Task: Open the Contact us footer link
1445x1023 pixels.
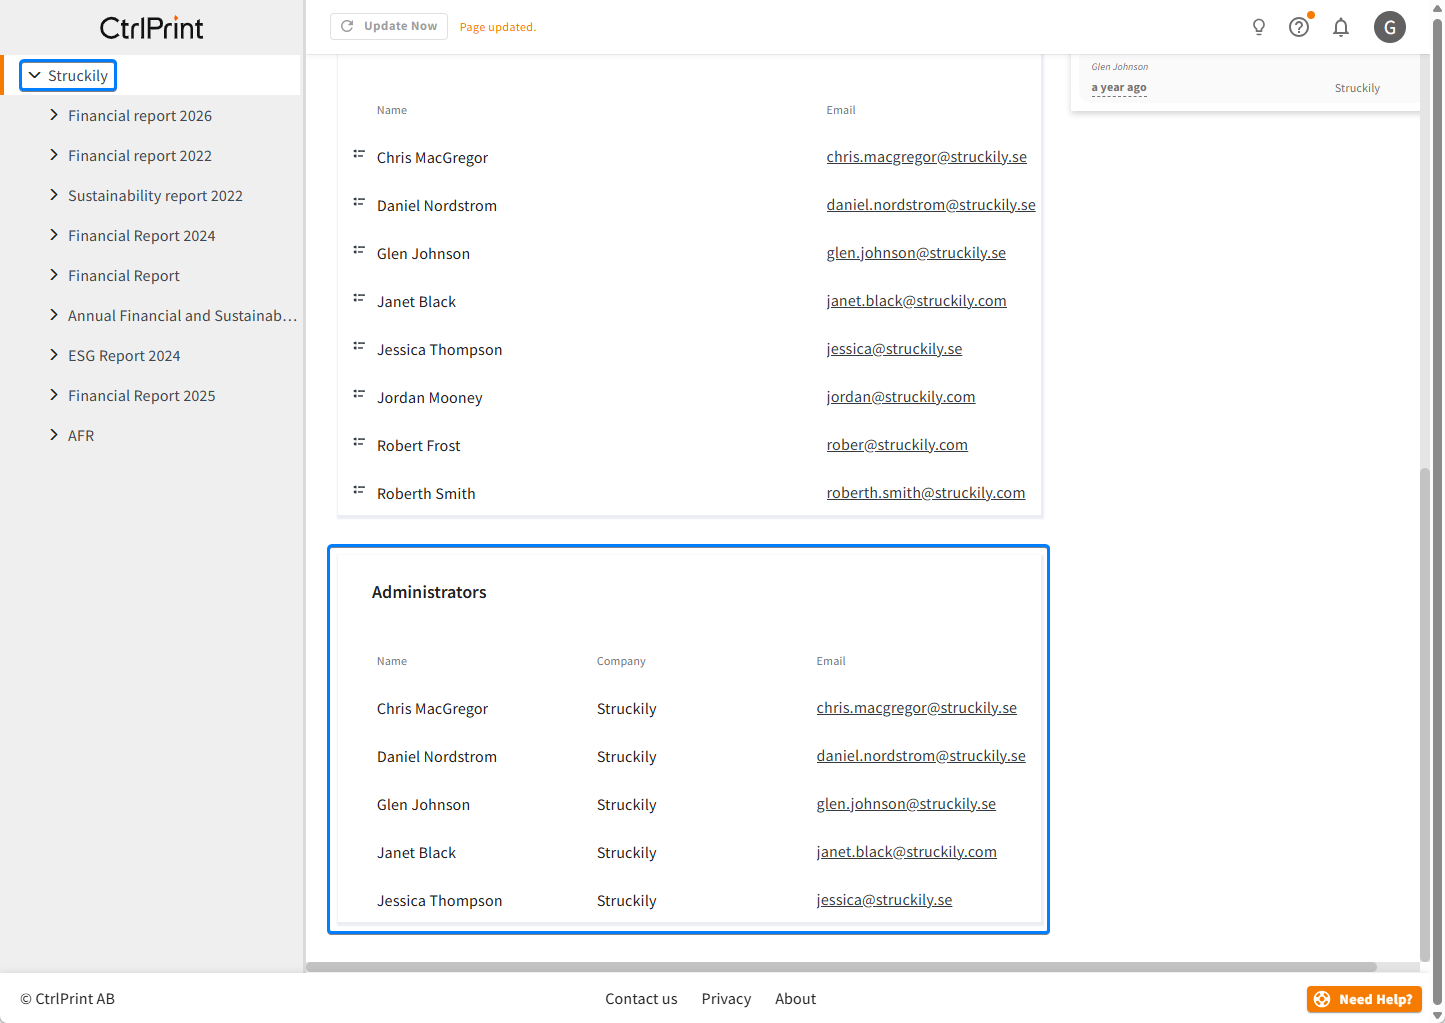Action: coord(641,999)
